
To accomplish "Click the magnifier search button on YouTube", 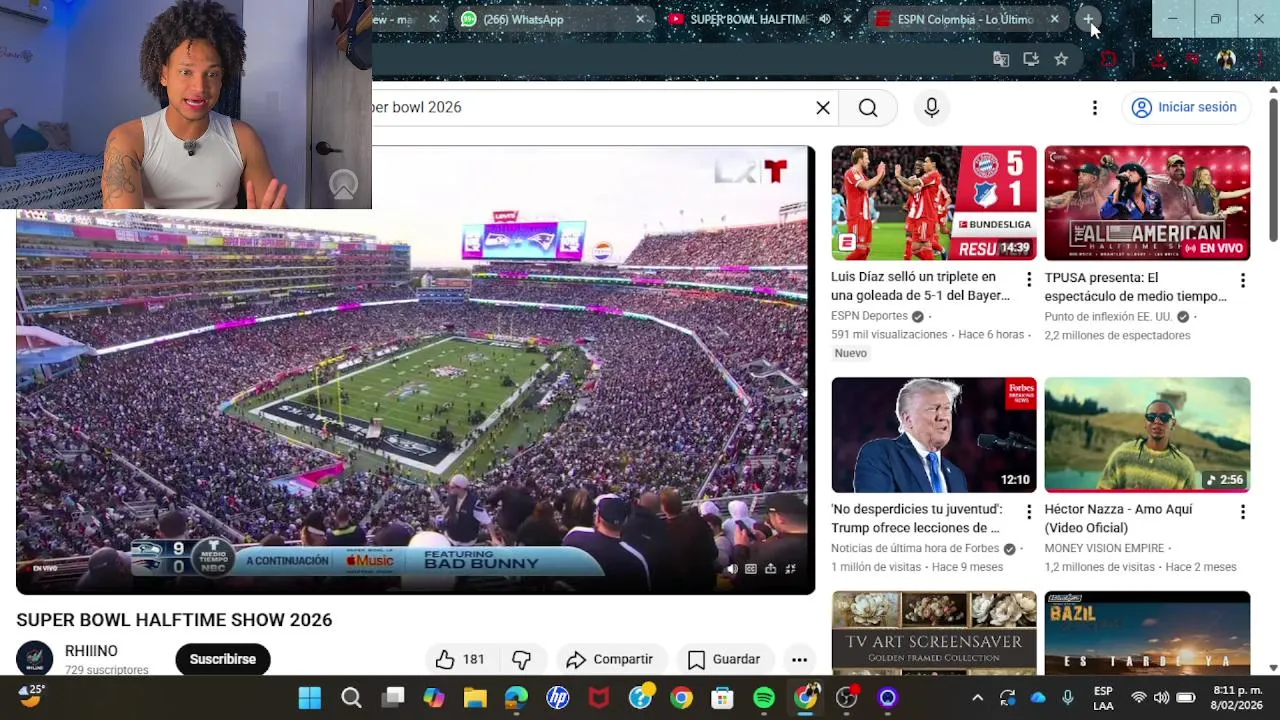I will 868,107.
